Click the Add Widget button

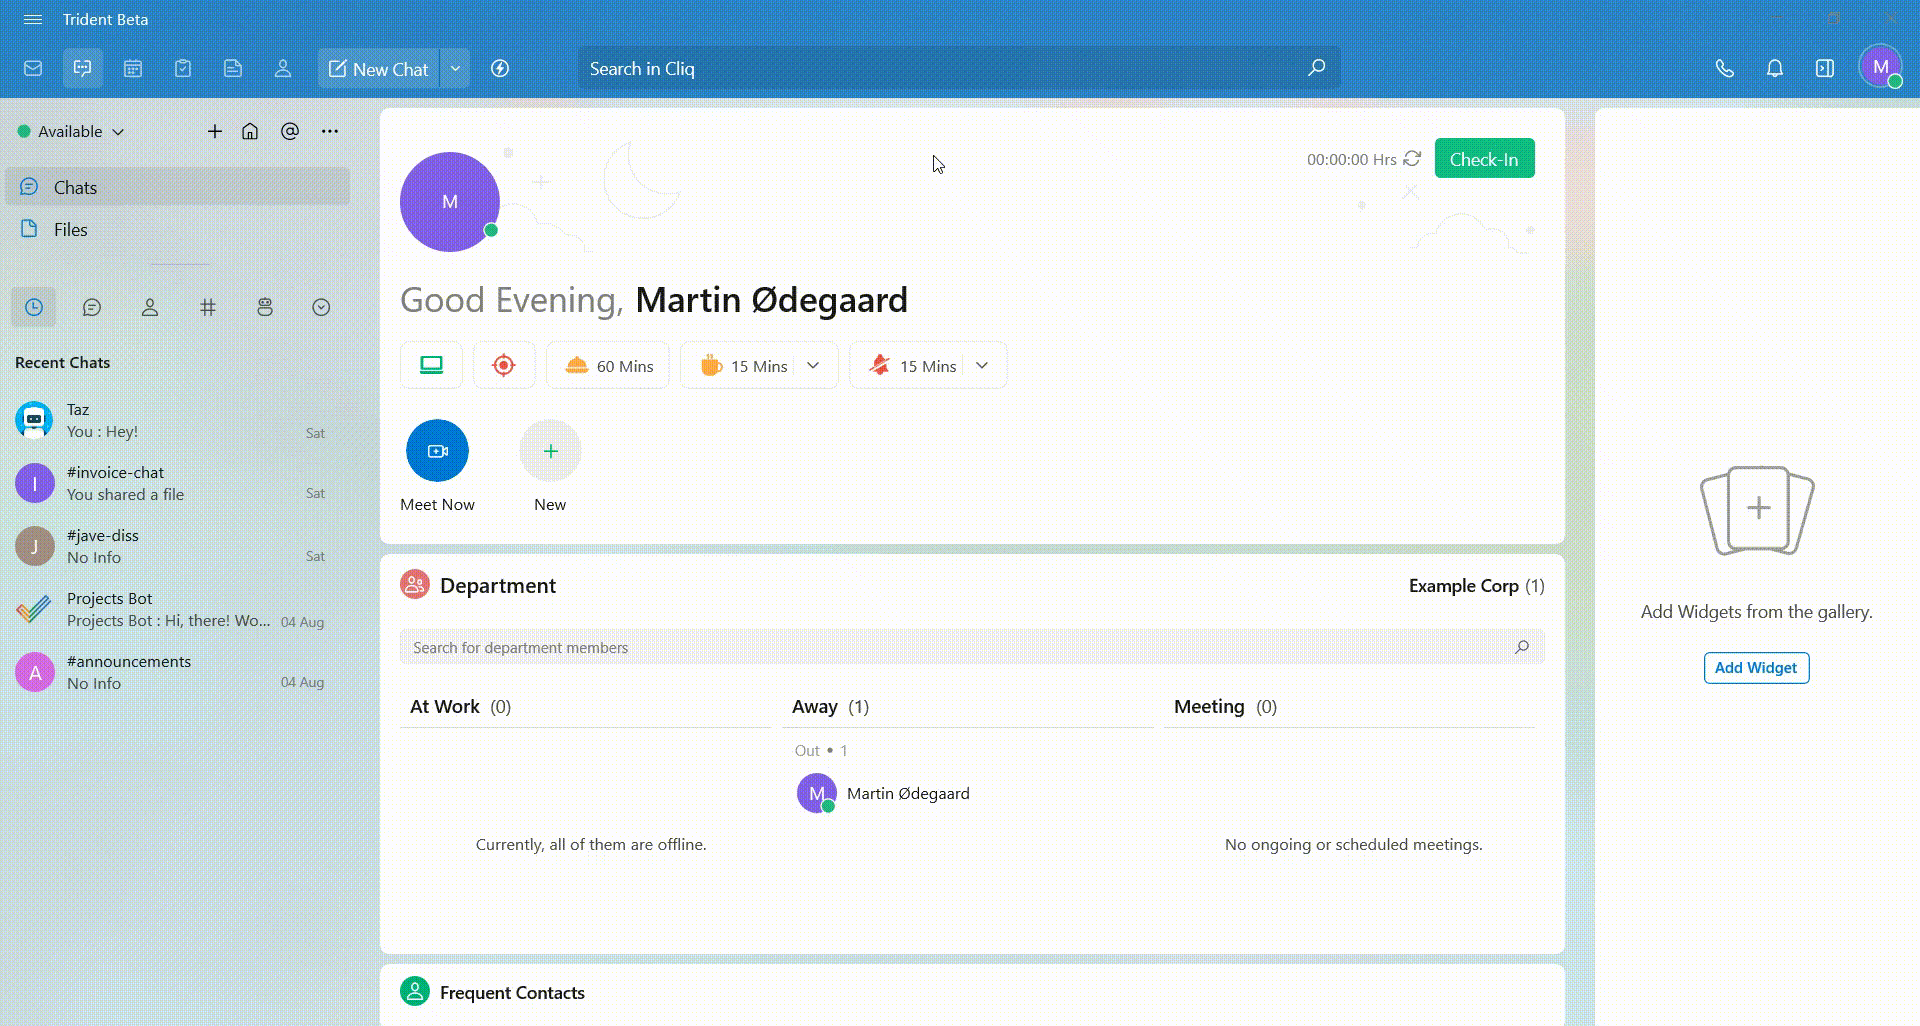click(1755, 668)
